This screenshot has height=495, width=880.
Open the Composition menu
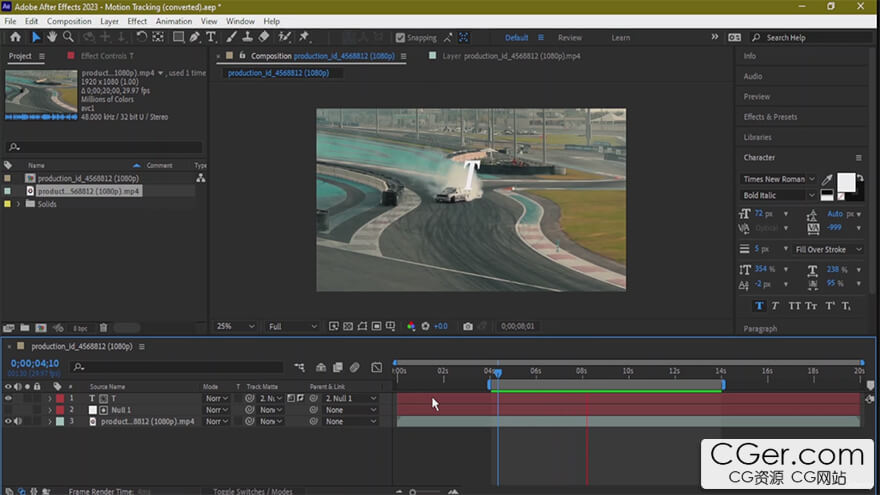69,21
